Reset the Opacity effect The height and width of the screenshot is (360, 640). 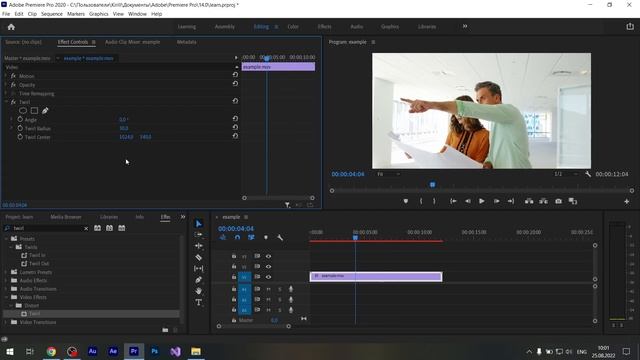pos(235,84)
